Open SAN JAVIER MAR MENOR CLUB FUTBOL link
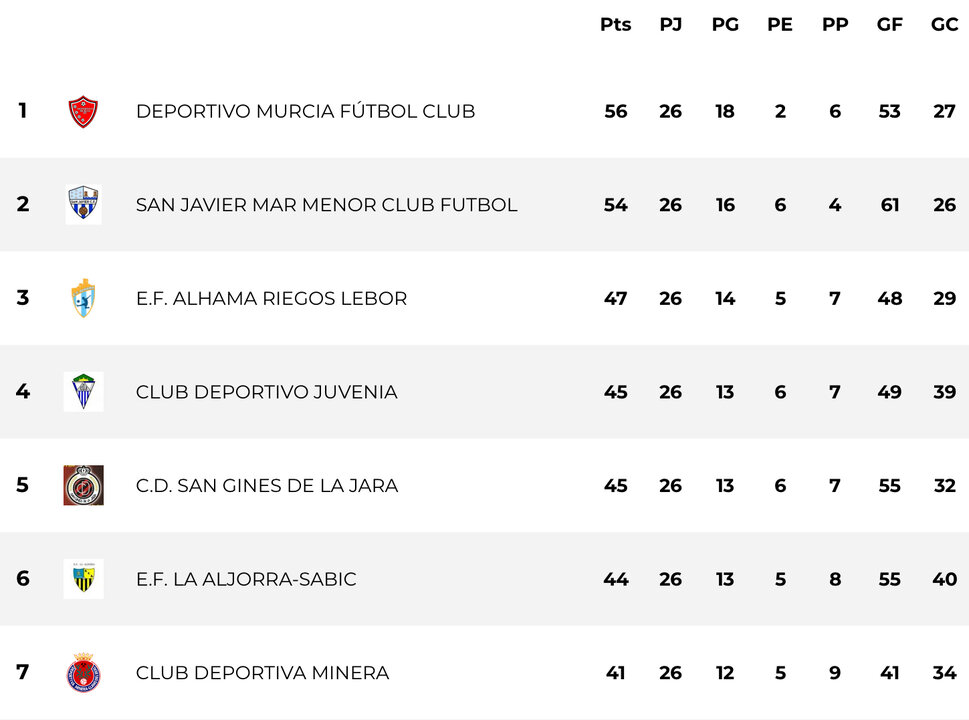 [326, 205]
